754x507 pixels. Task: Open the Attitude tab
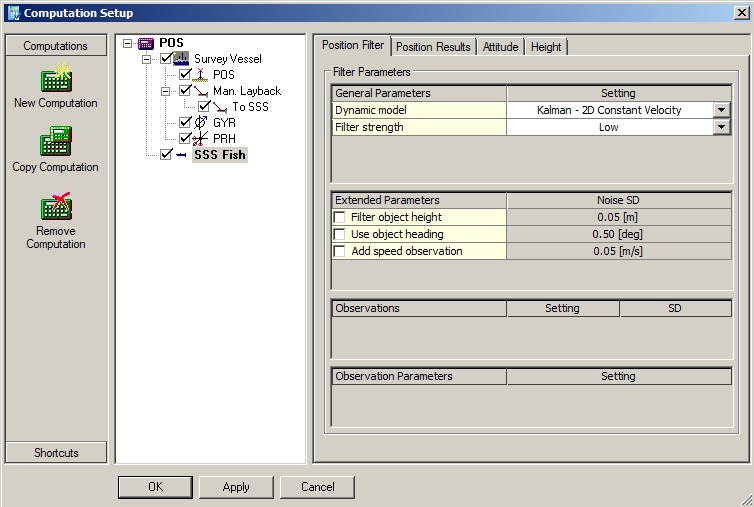500,47
